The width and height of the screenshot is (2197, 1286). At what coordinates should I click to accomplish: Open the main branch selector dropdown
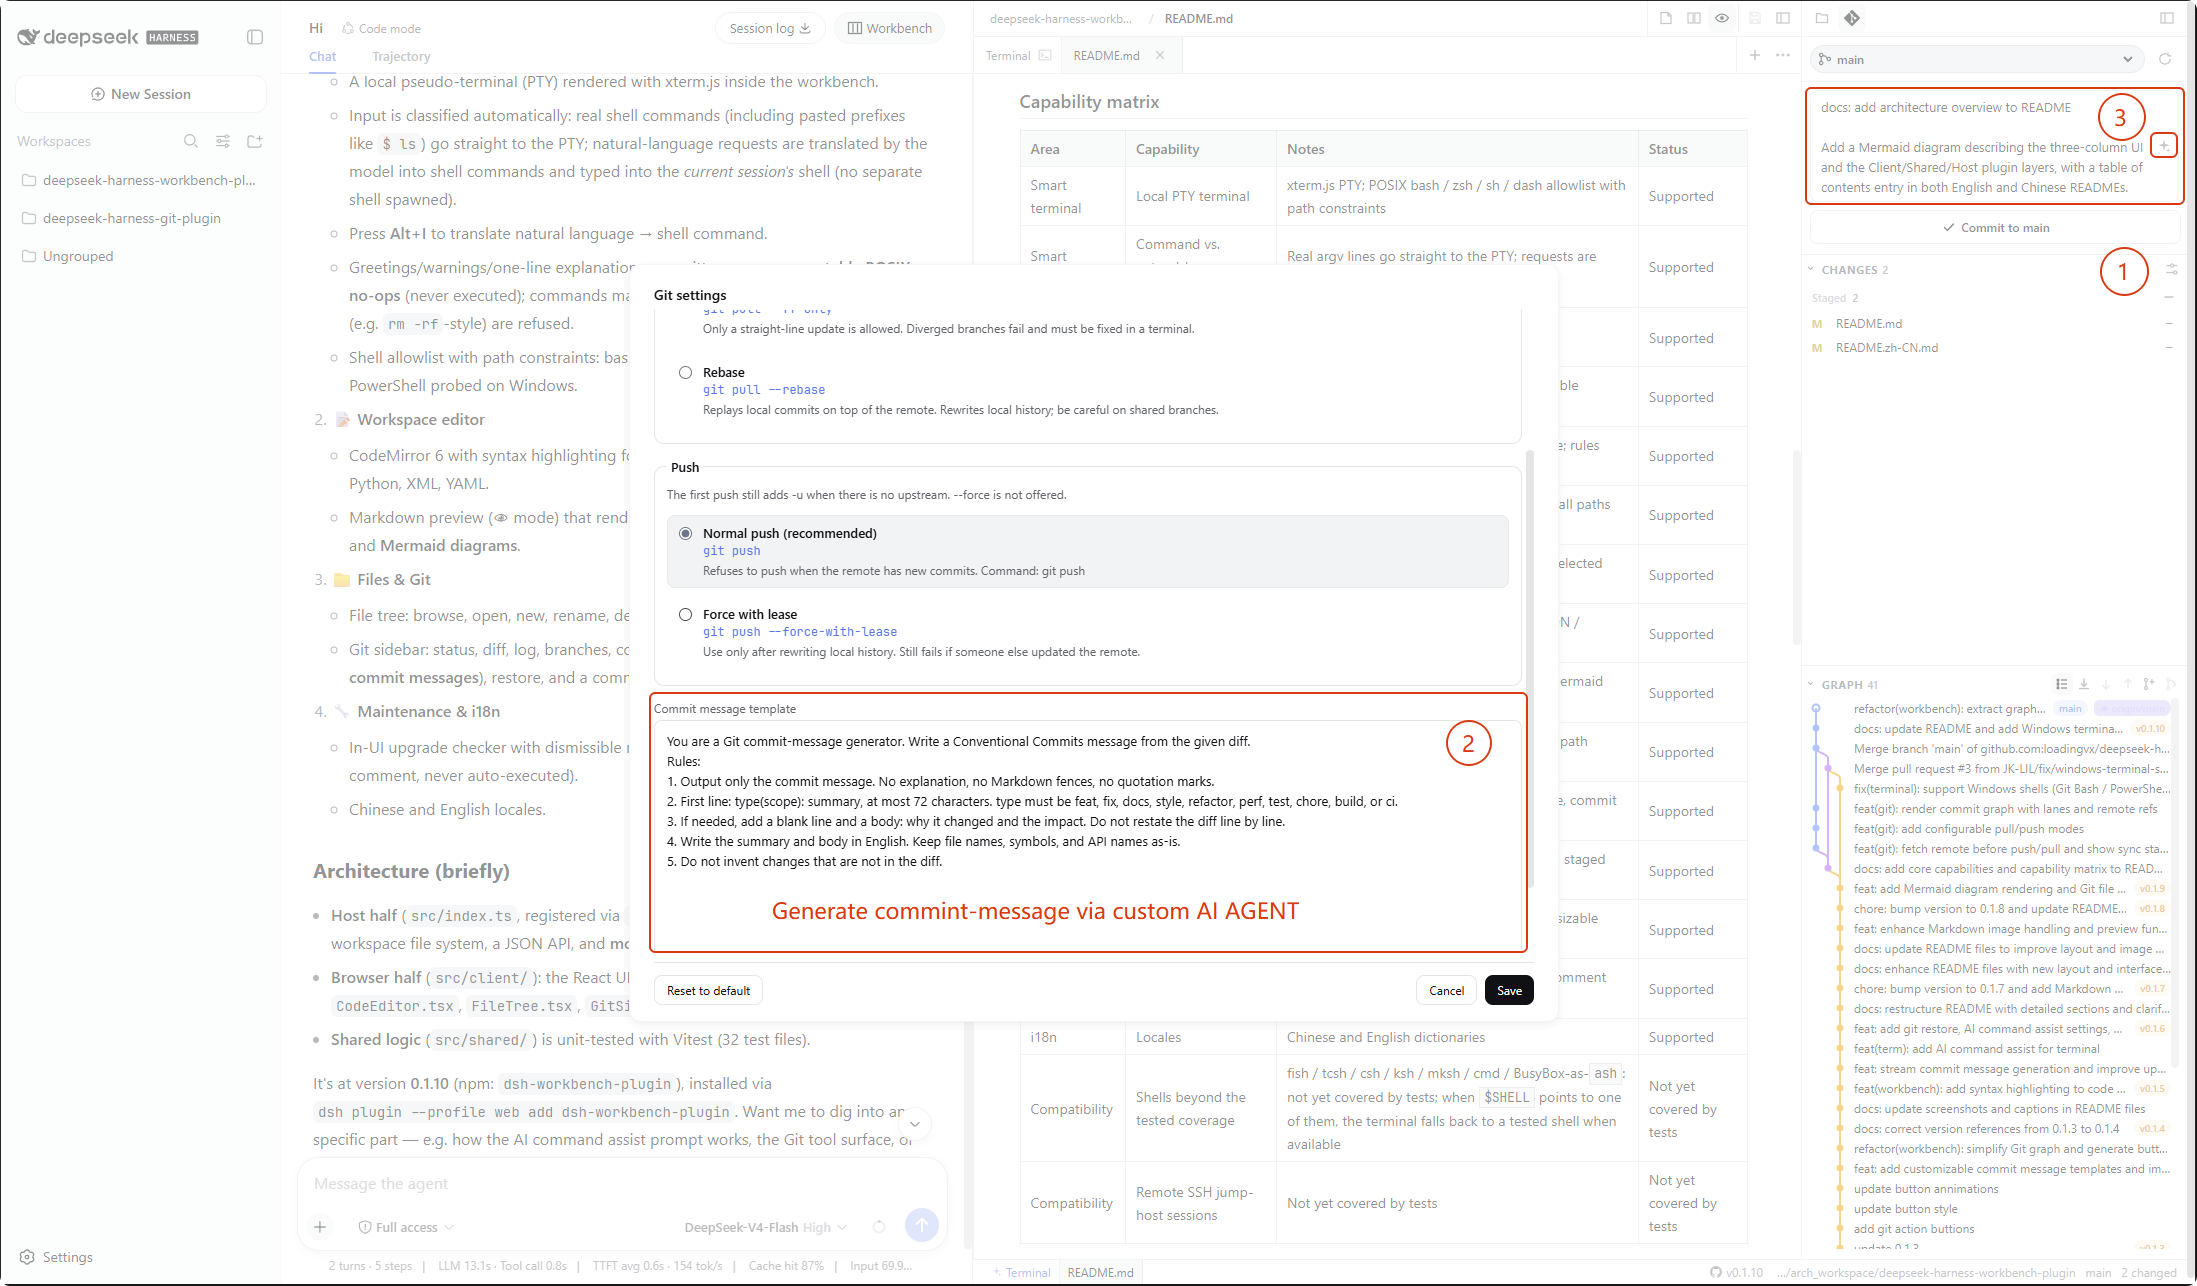click(x=1975, y=59)
